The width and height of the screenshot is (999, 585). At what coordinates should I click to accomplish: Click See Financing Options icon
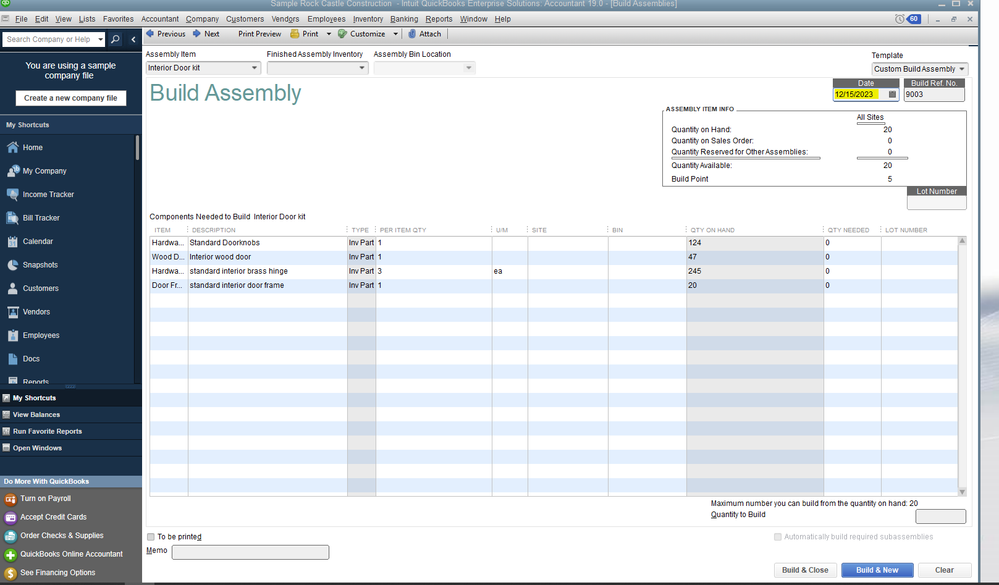[x=10, y=573]
